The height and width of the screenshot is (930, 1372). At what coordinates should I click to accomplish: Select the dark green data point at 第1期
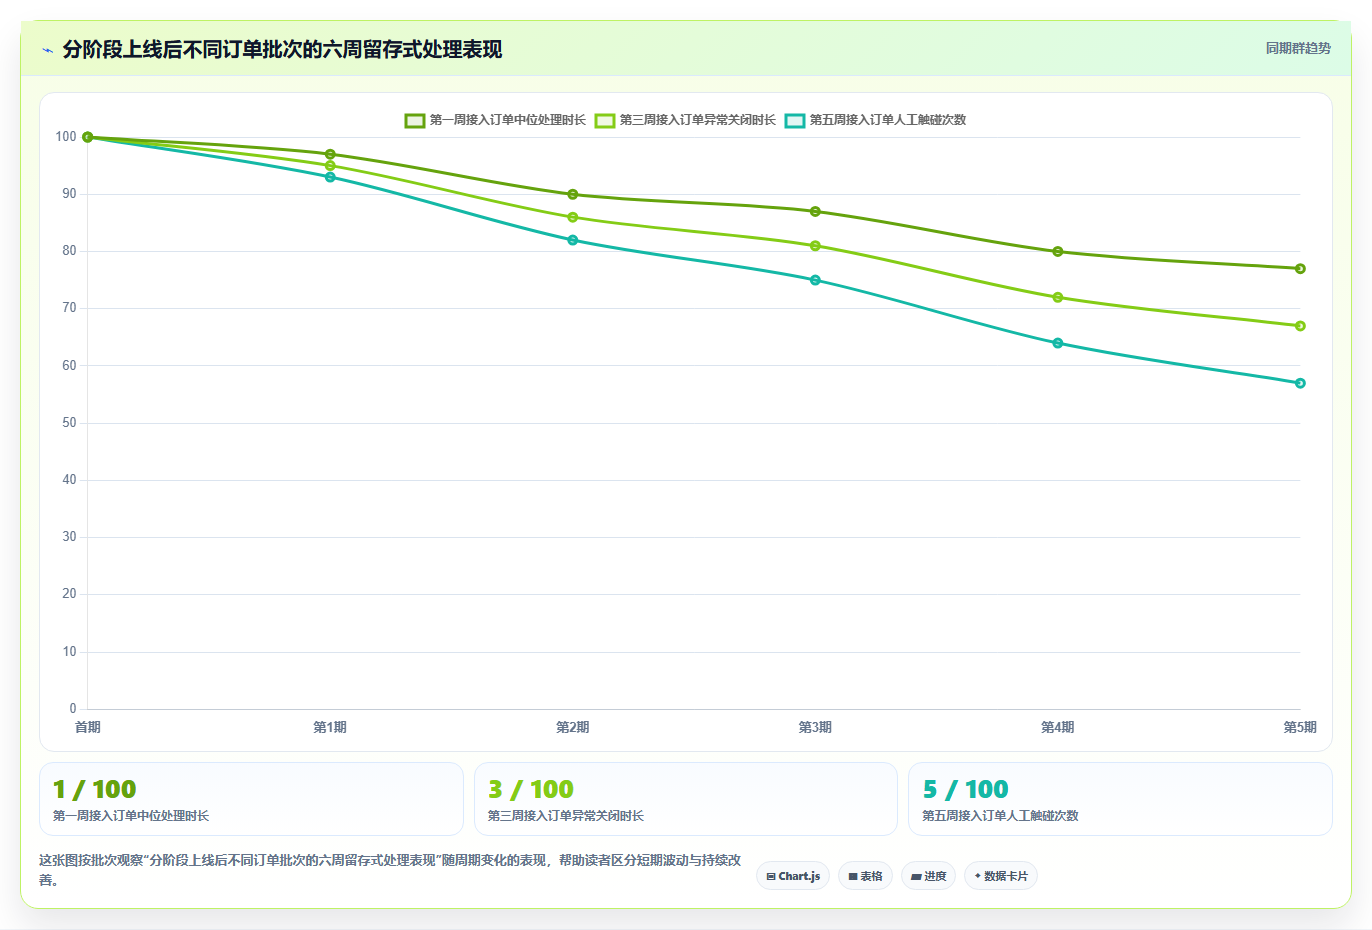[x=330, y=154]
